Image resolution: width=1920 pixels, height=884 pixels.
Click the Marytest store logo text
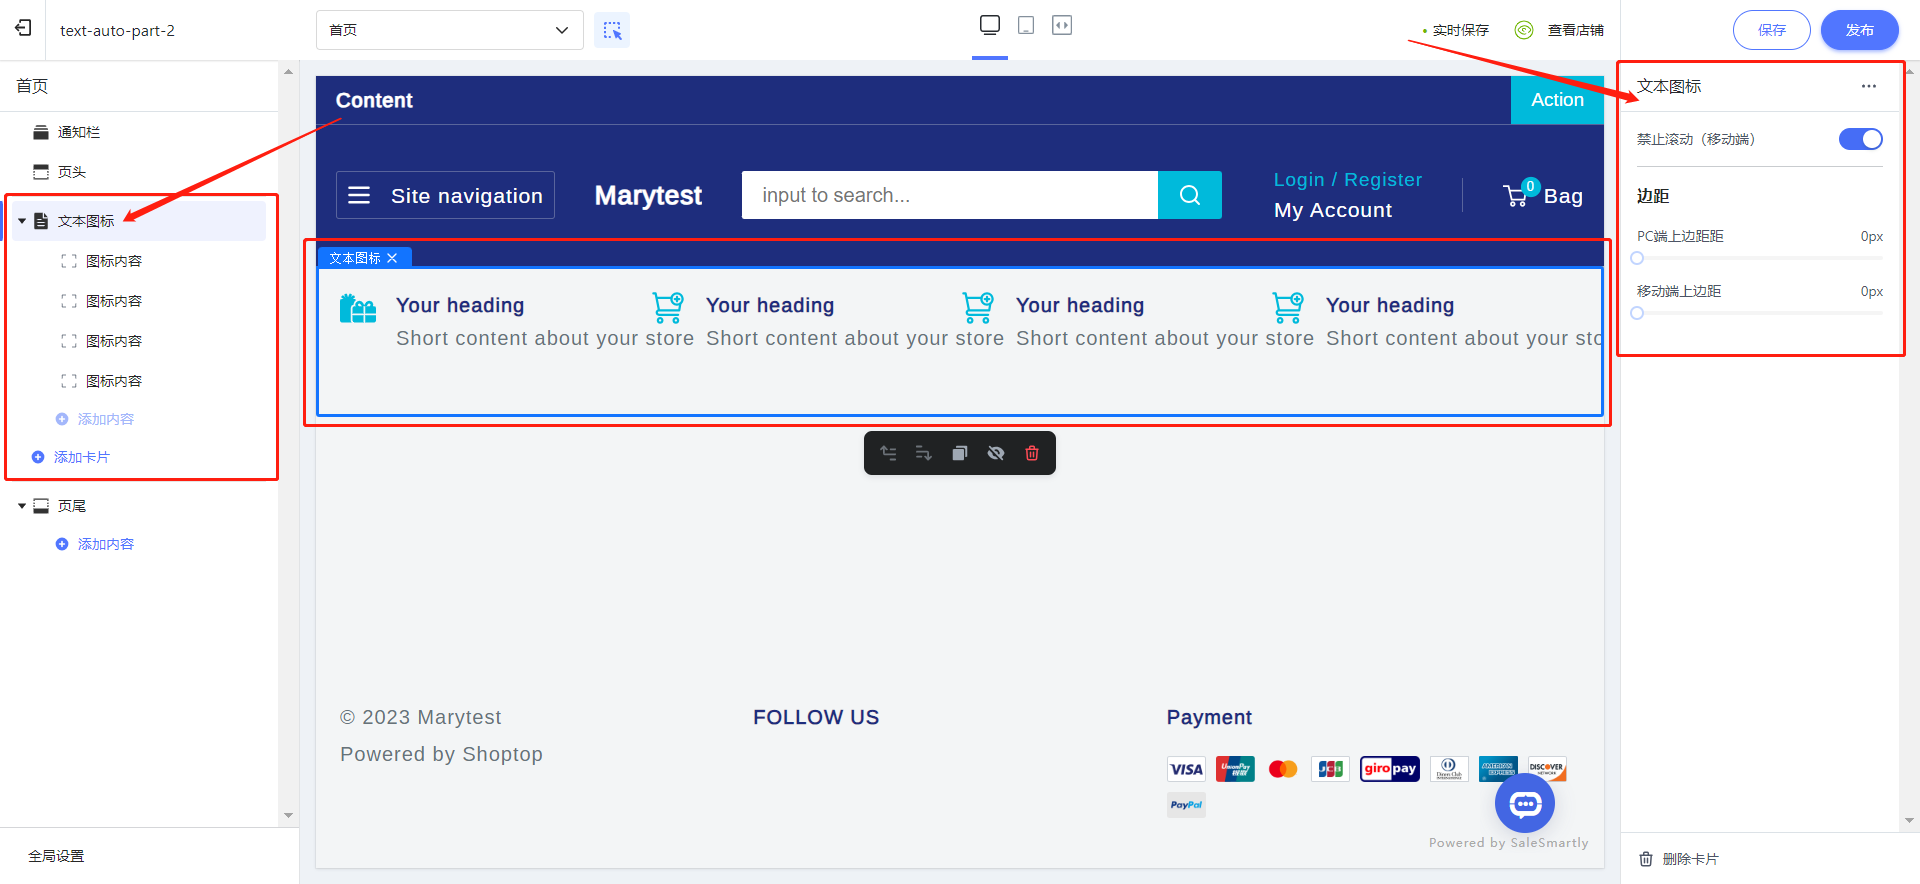[648, 195]
